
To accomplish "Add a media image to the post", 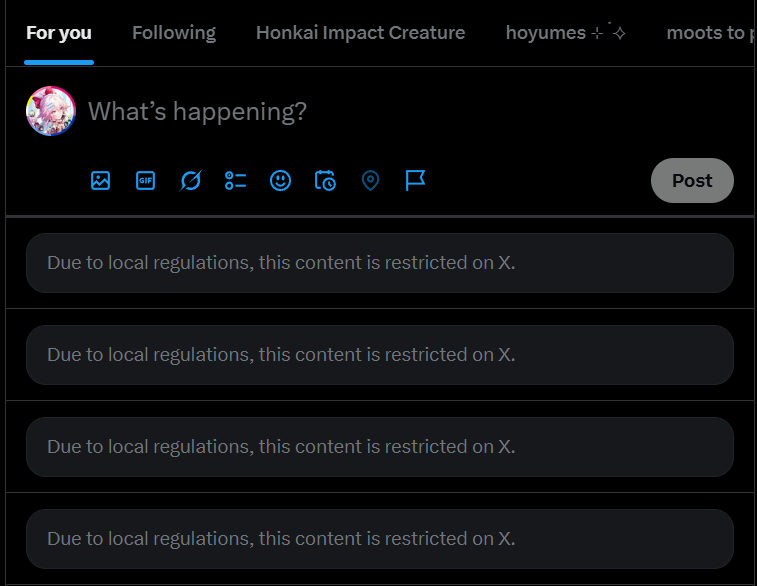I will 100,181.
